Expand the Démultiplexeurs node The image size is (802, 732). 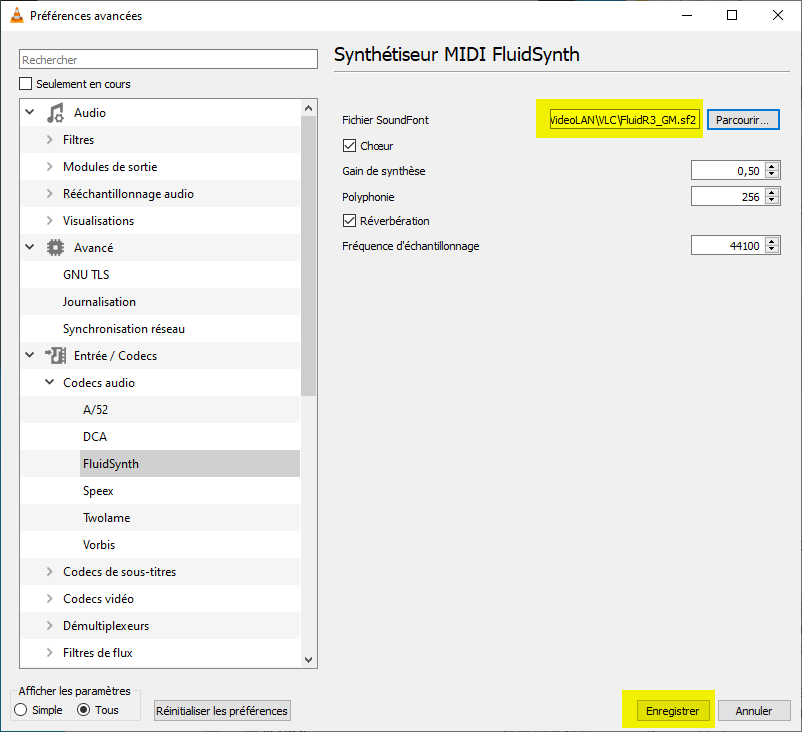50,626
